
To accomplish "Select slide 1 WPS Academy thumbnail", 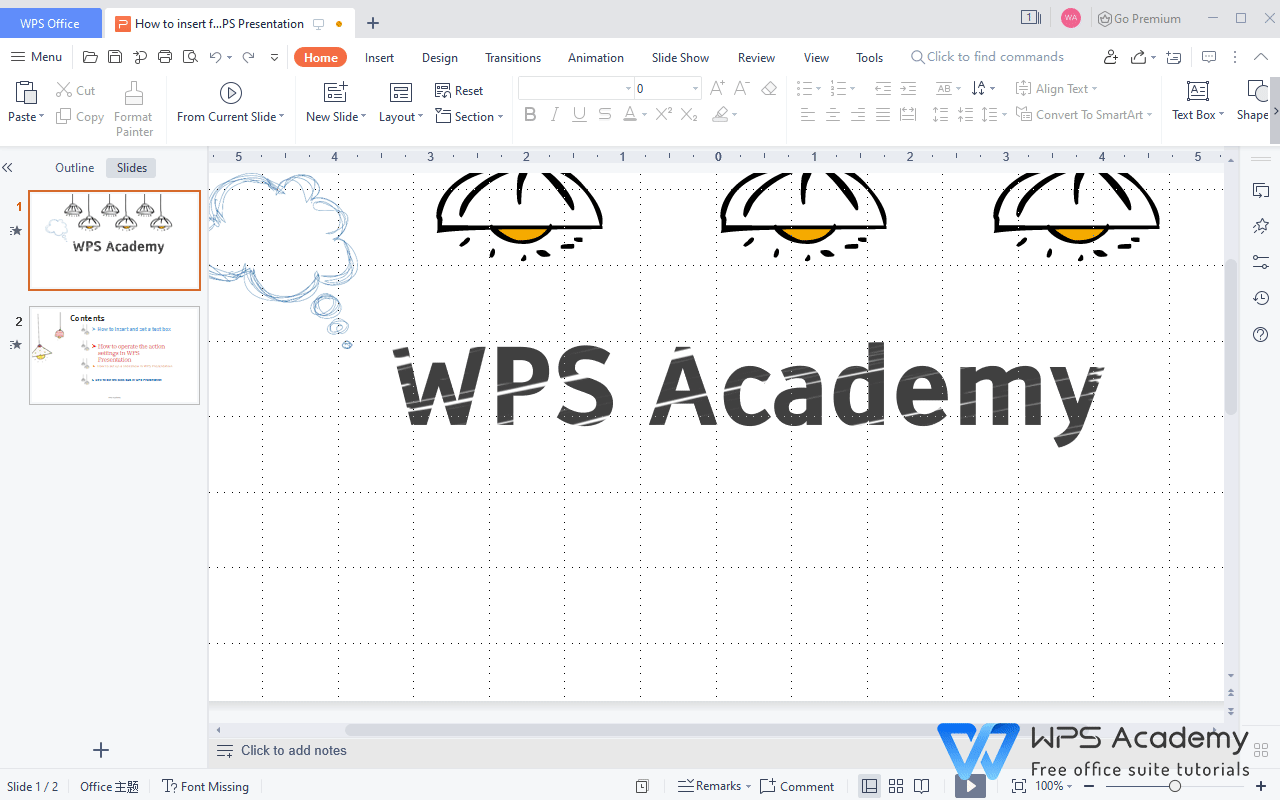I will point(115,240).
